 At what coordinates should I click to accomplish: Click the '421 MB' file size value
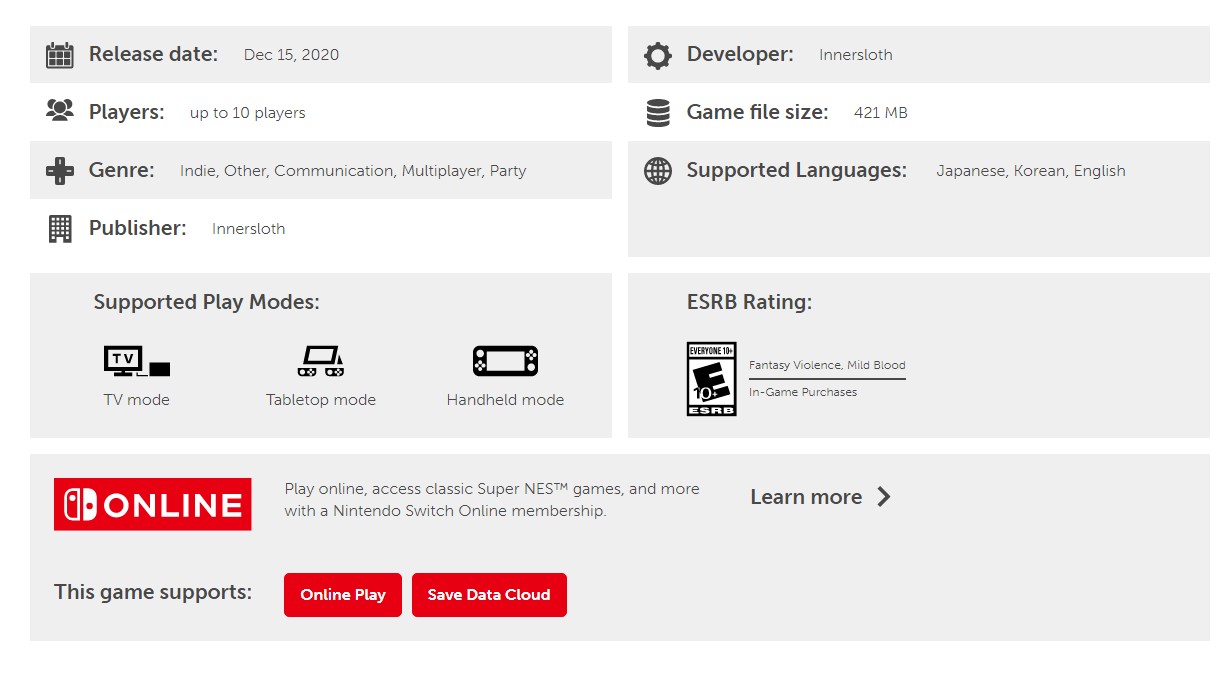[x=881, y=113]
